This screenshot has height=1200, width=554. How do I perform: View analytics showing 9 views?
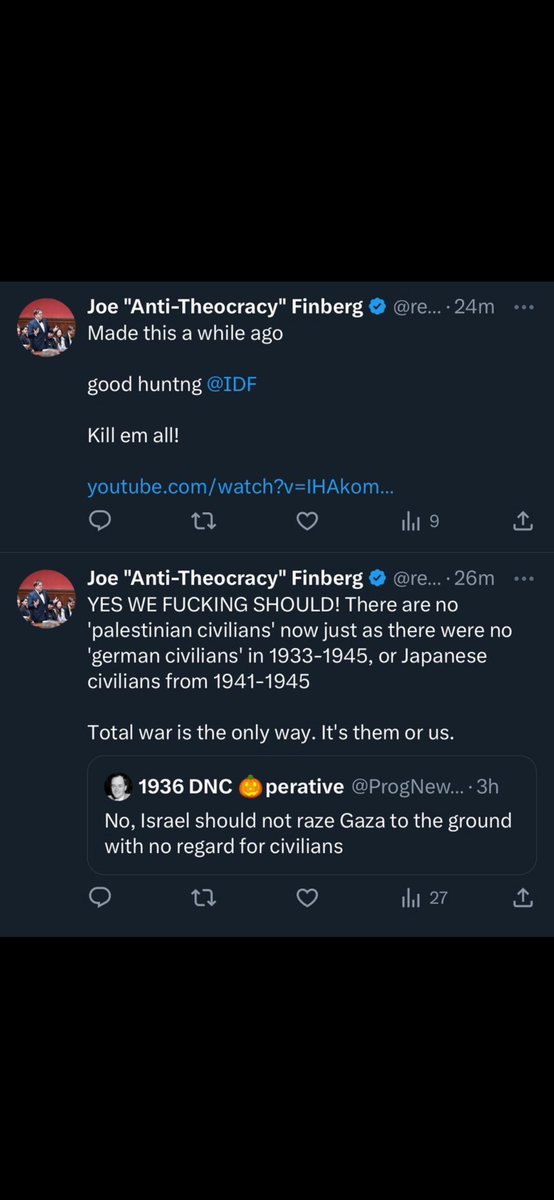420,521
